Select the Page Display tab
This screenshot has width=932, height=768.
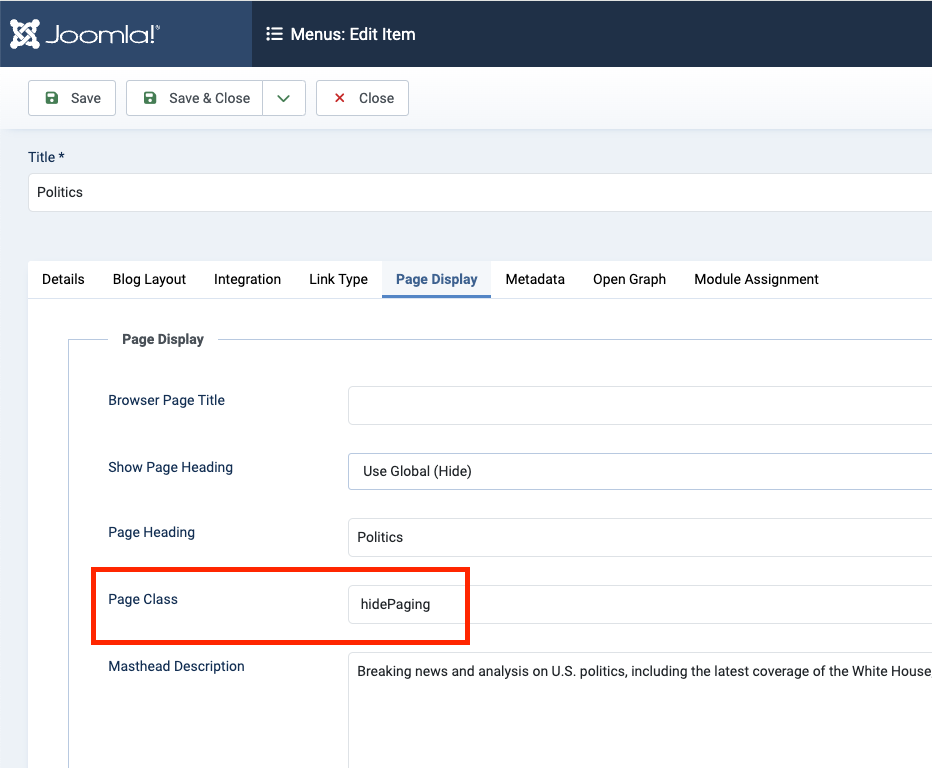436,280
